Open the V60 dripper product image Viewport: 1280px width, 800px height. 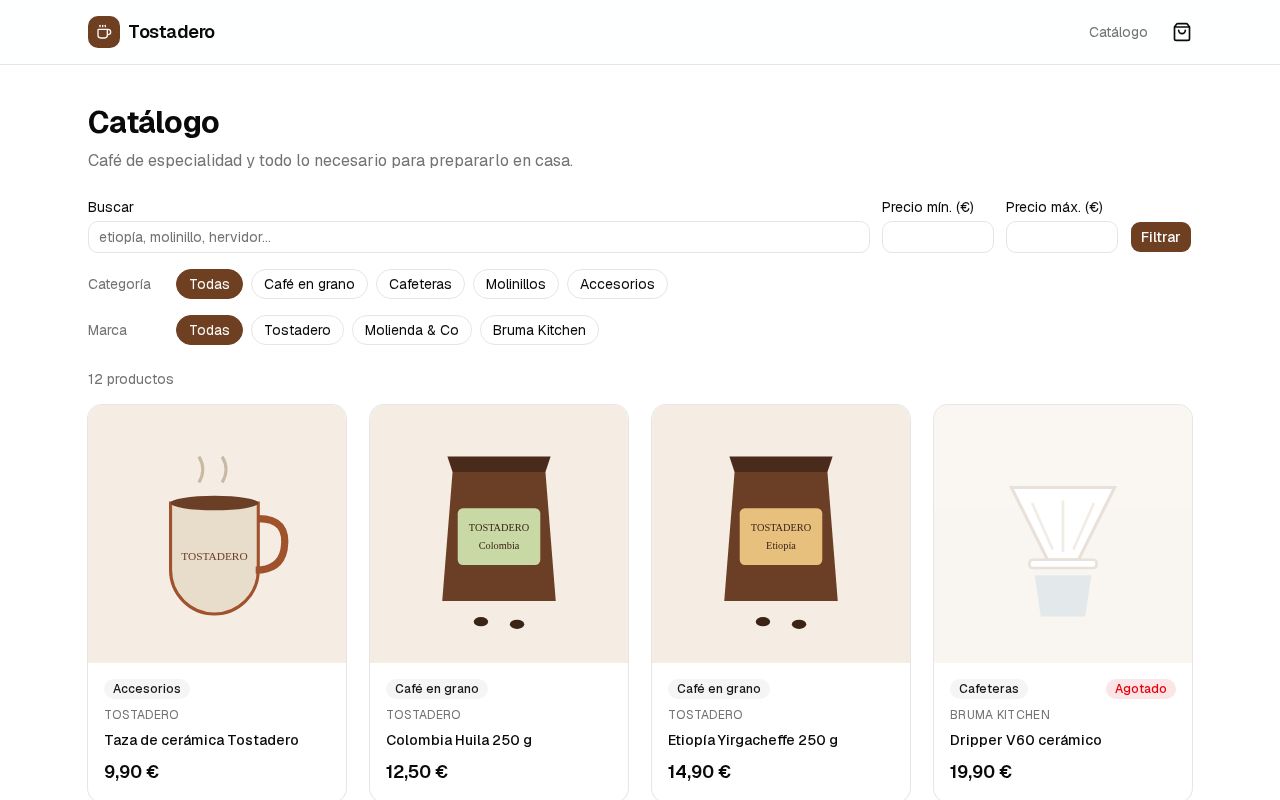pos(1063,534)
